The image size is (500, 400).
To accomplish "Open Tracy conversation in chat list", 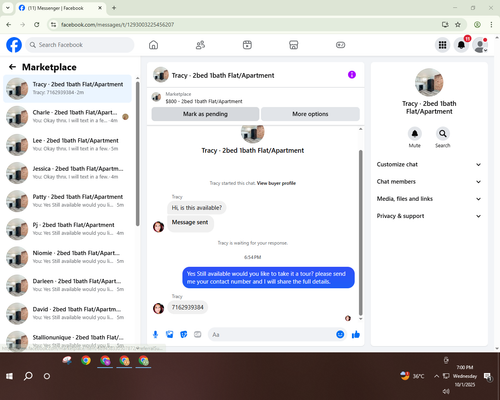I will point(67,88).
